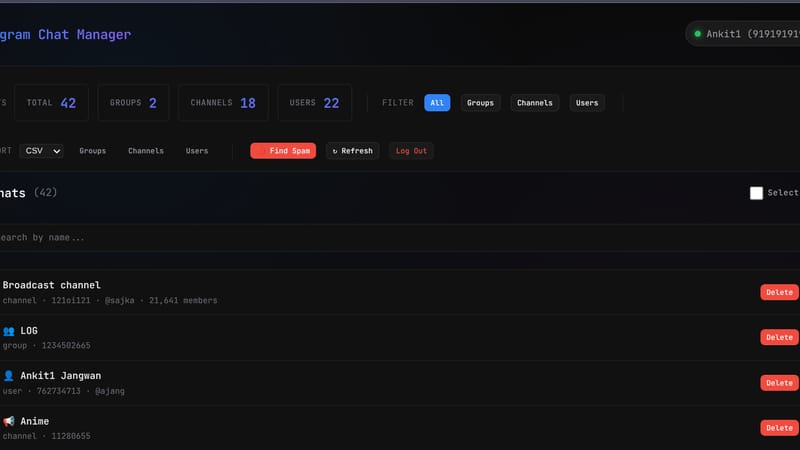This screenshot has height=450, width=800.
Task: Click the 21,641 members text
Action: click(183, 301)
